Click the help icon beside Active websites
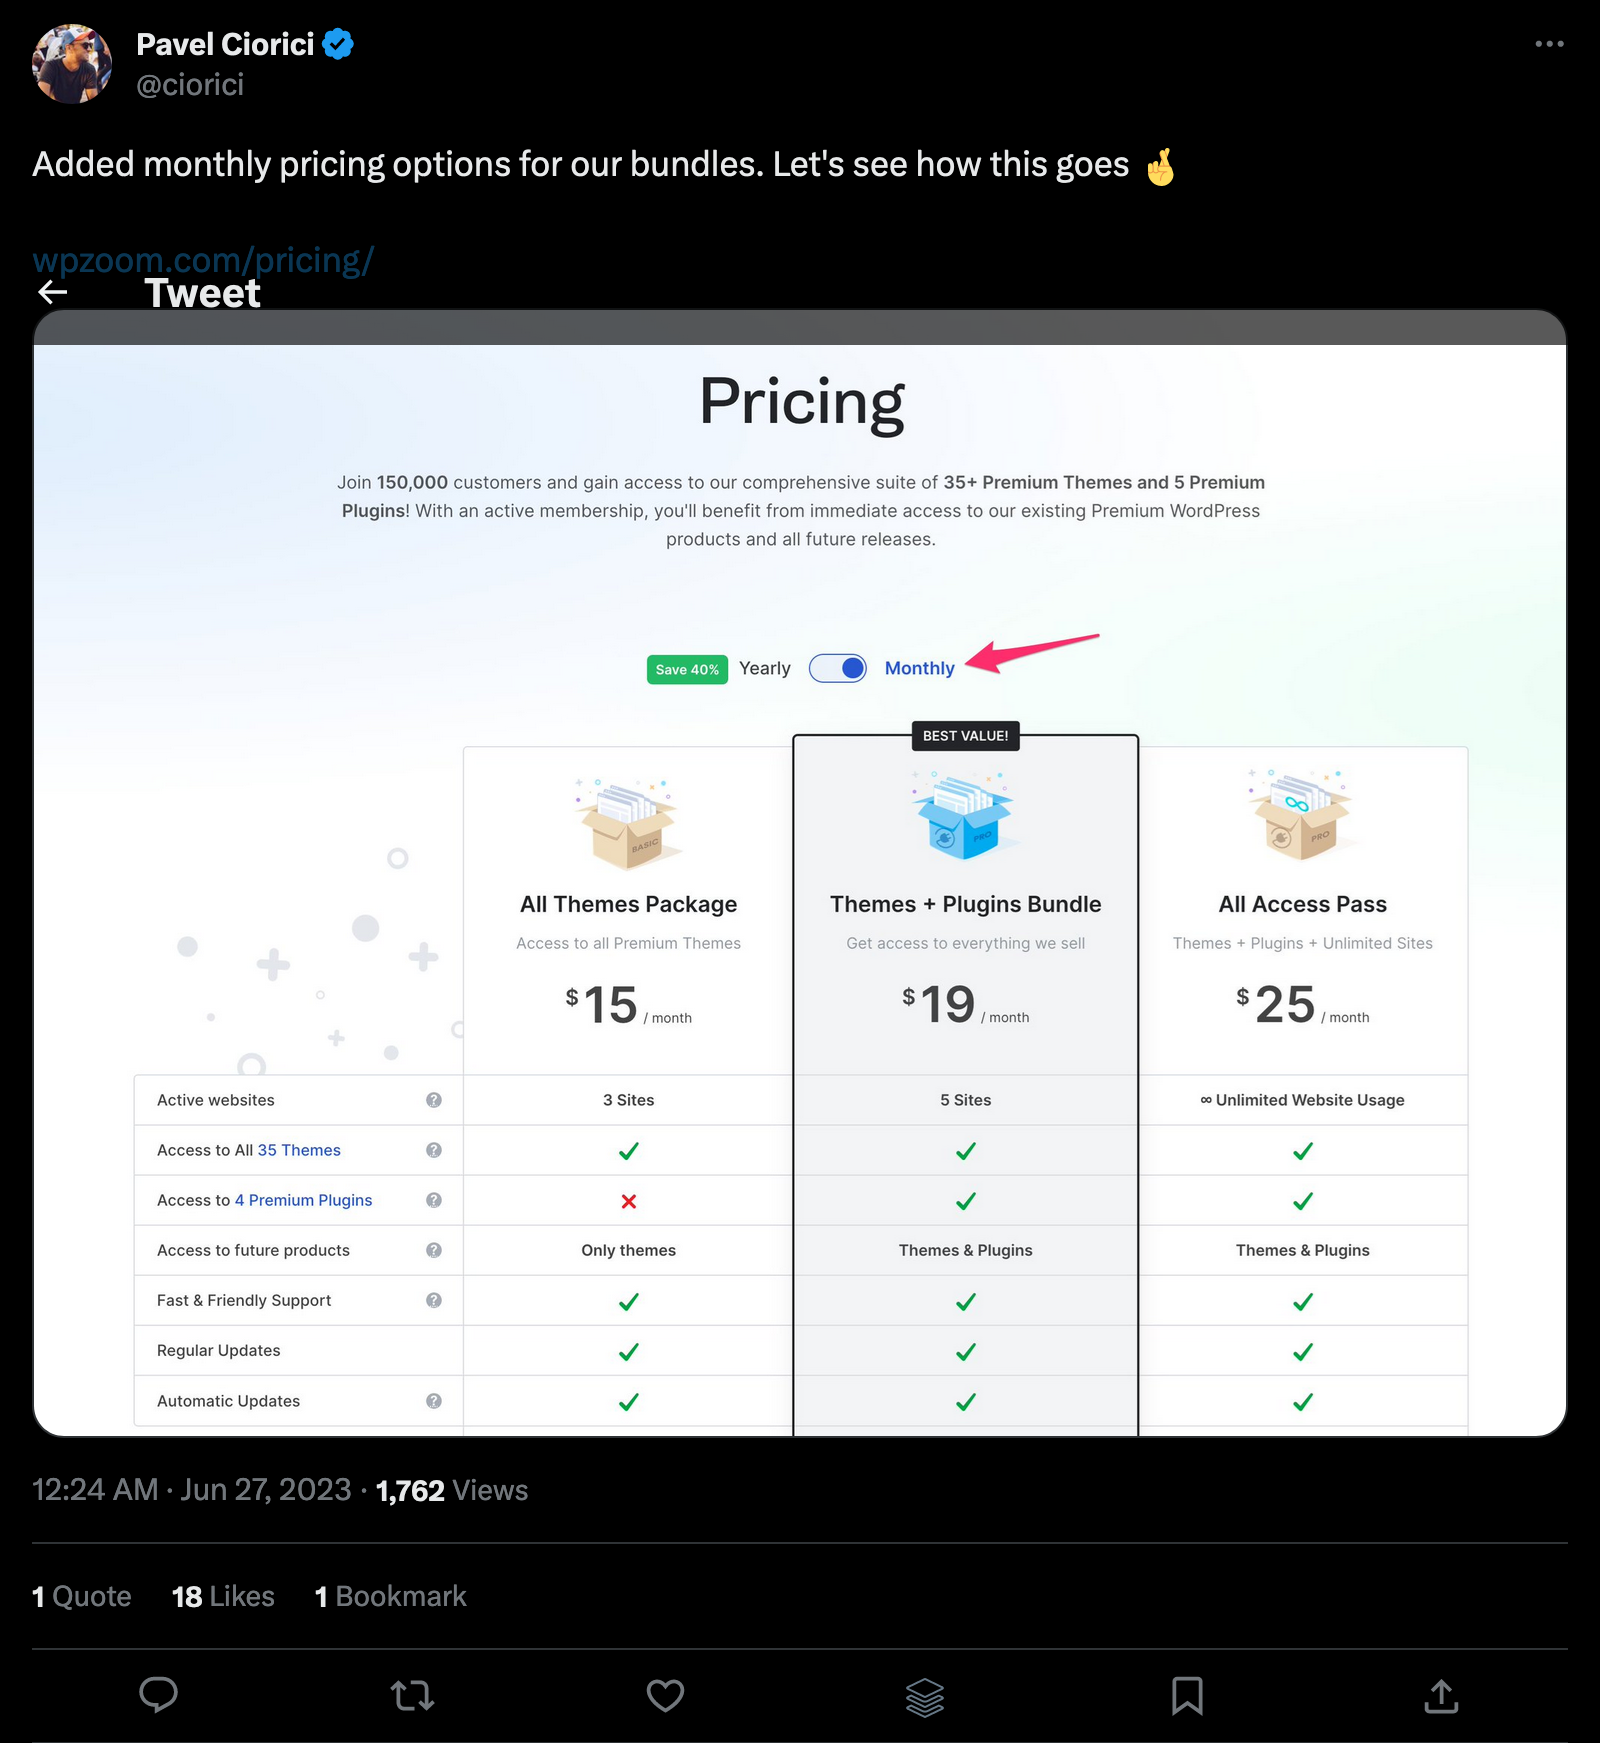 coord(434,1100)
